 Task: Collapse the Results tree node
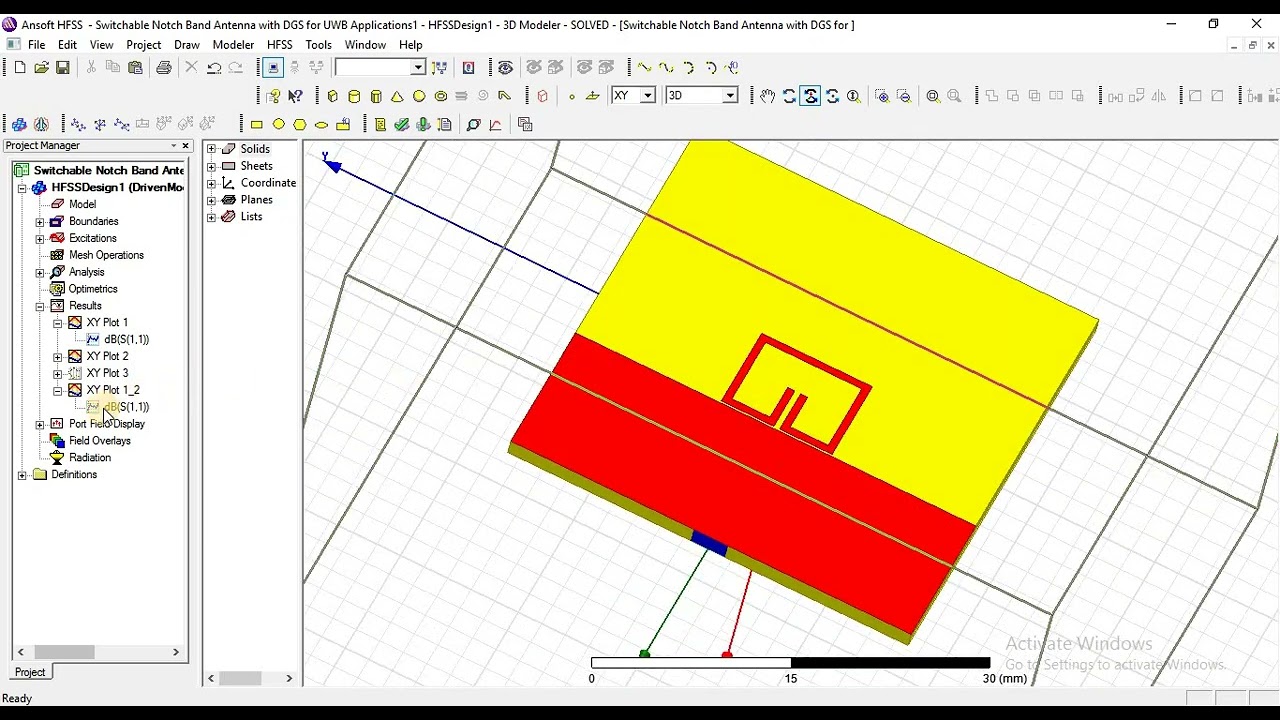pos(40,306)
